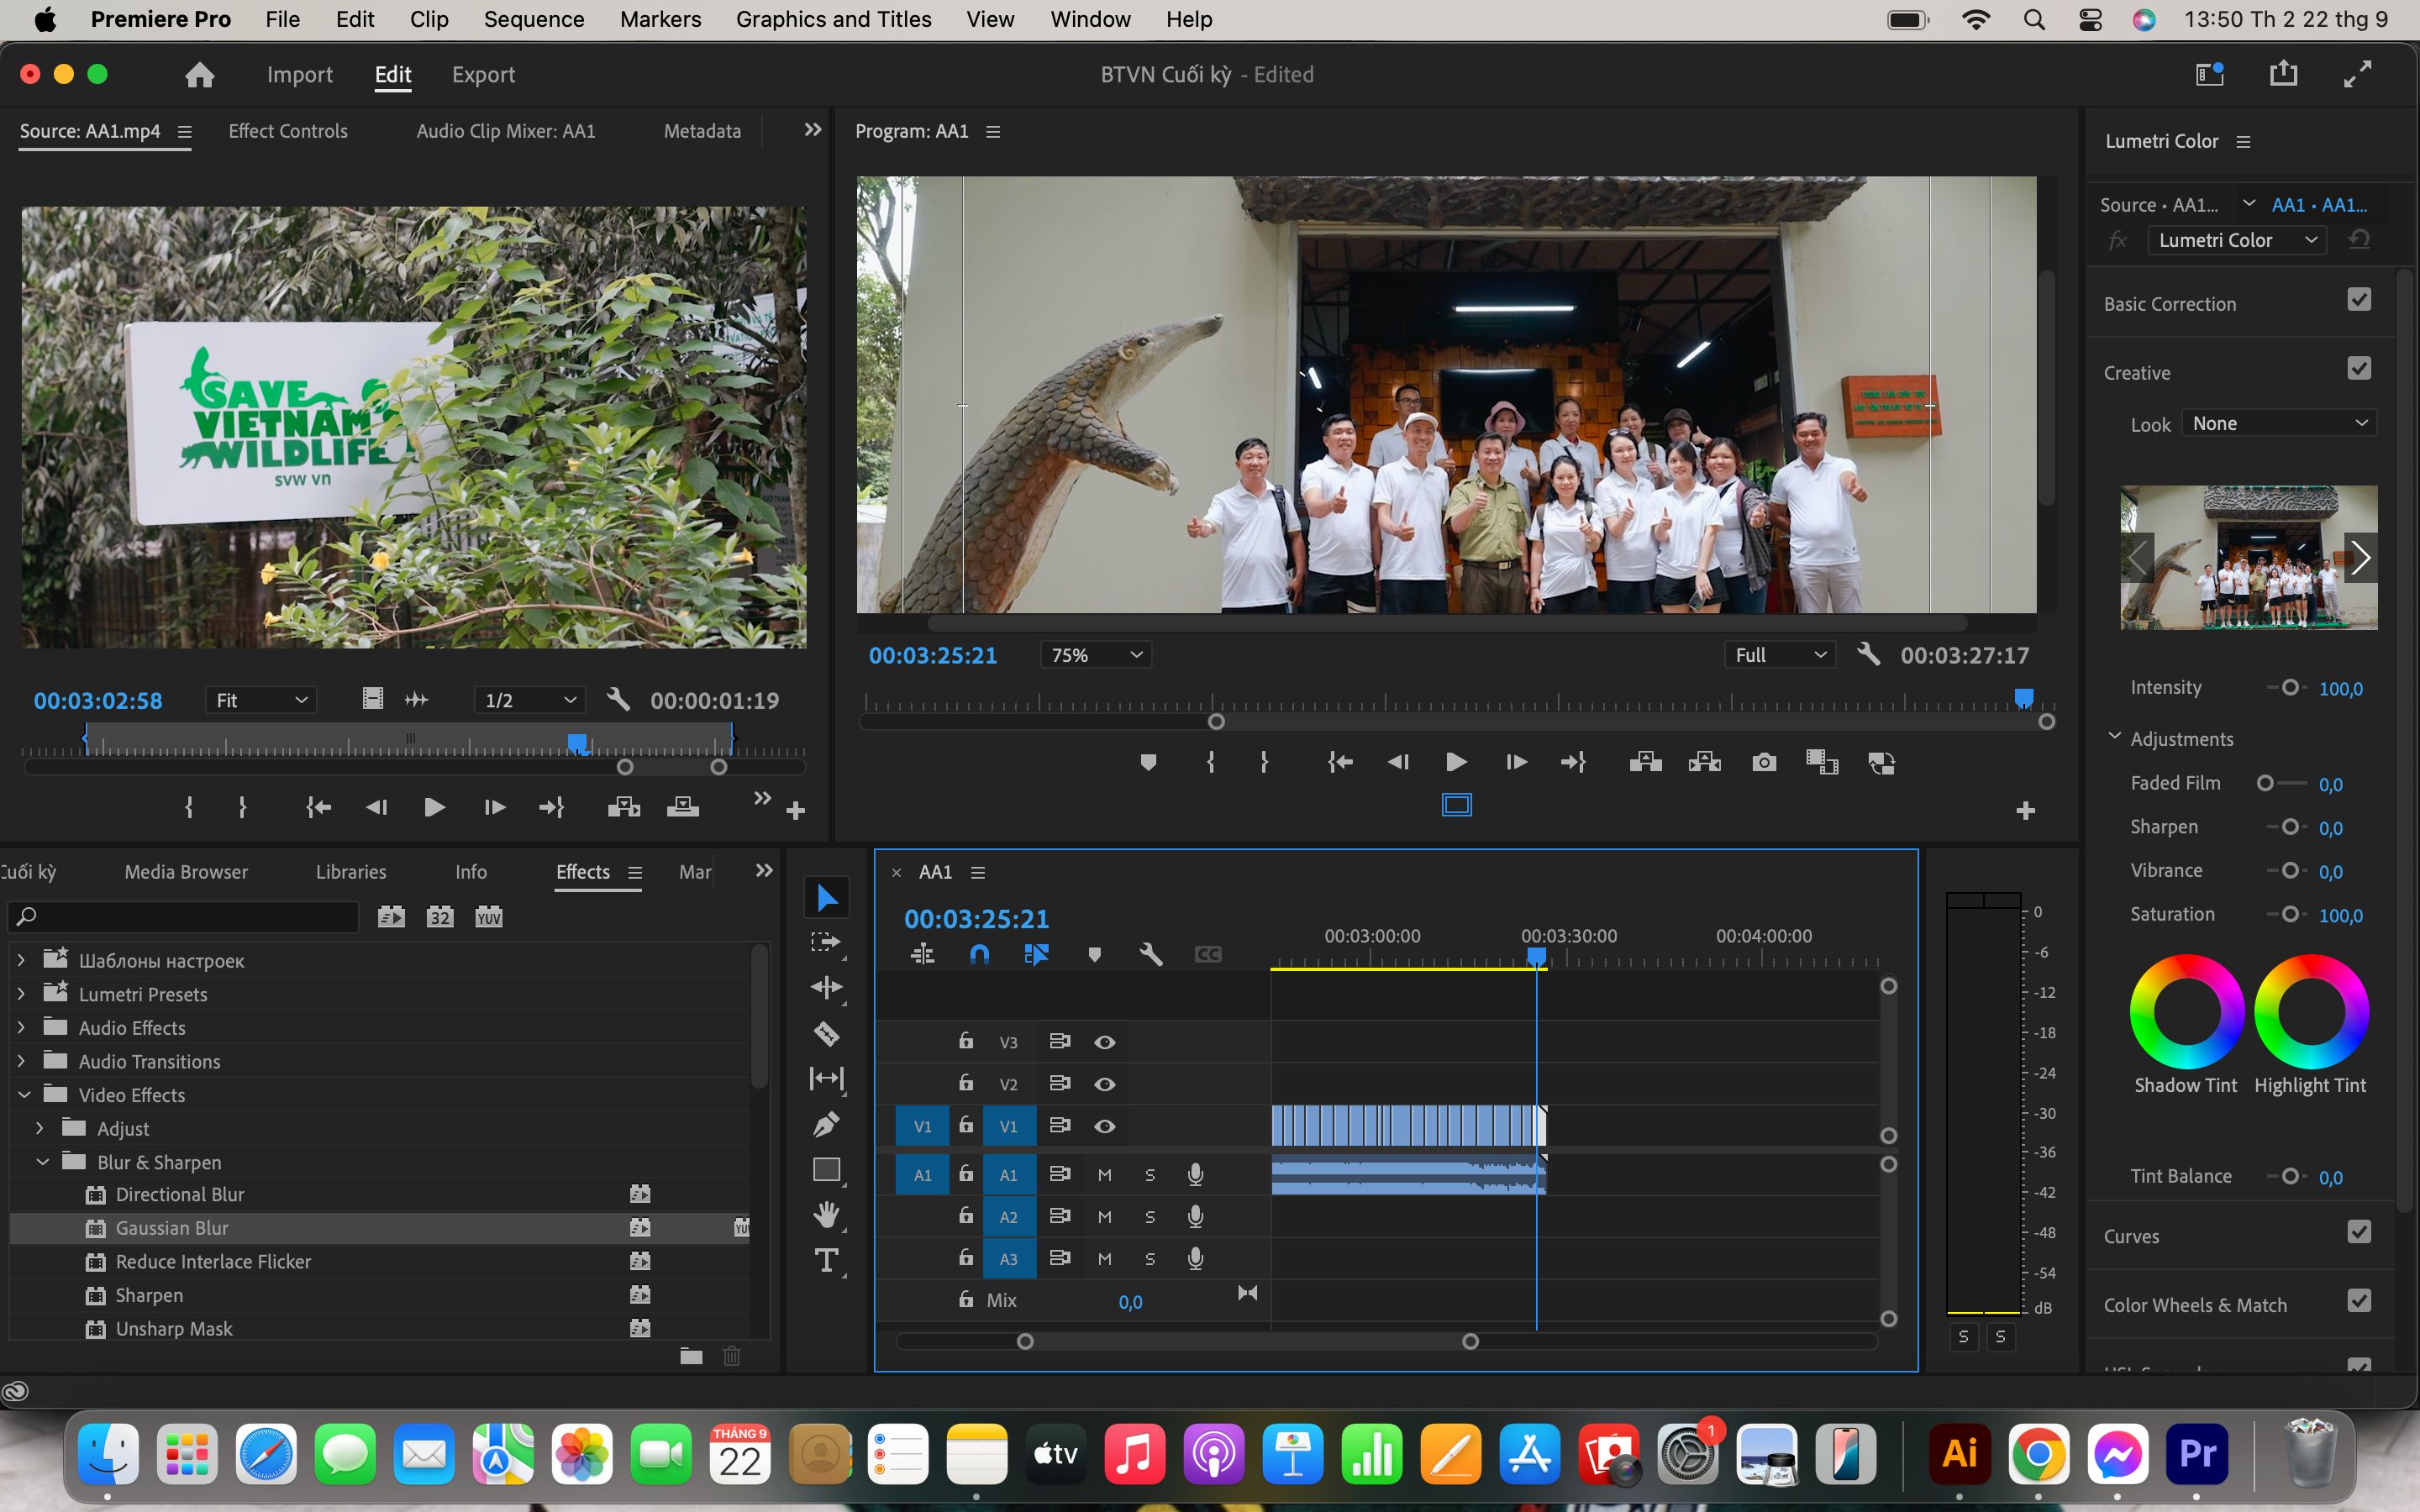Uncheck Curves section checkbox
This screenshot has height=1512, width=2420.
tap(2359, 1232)
